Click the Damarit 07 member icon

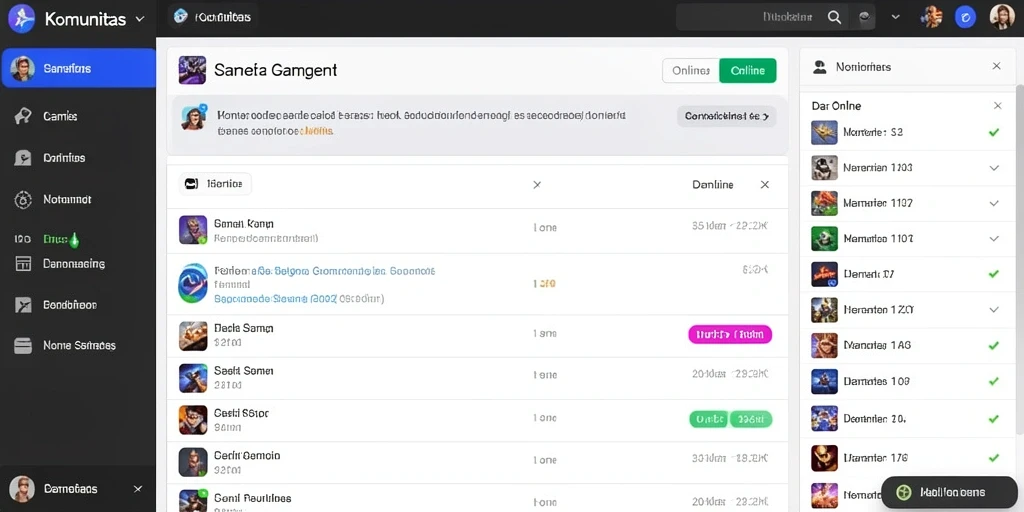tap(824, 274)
